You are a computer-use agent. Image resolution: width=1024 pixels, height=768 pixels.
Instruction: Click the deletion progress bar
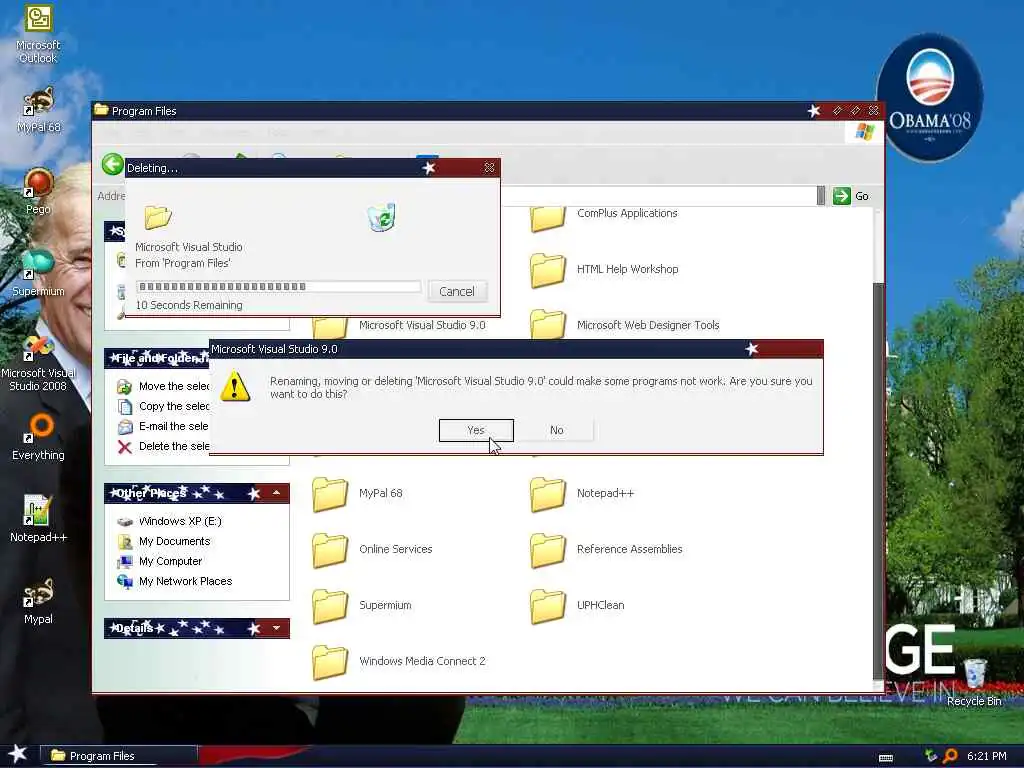(x=278, y=287)
